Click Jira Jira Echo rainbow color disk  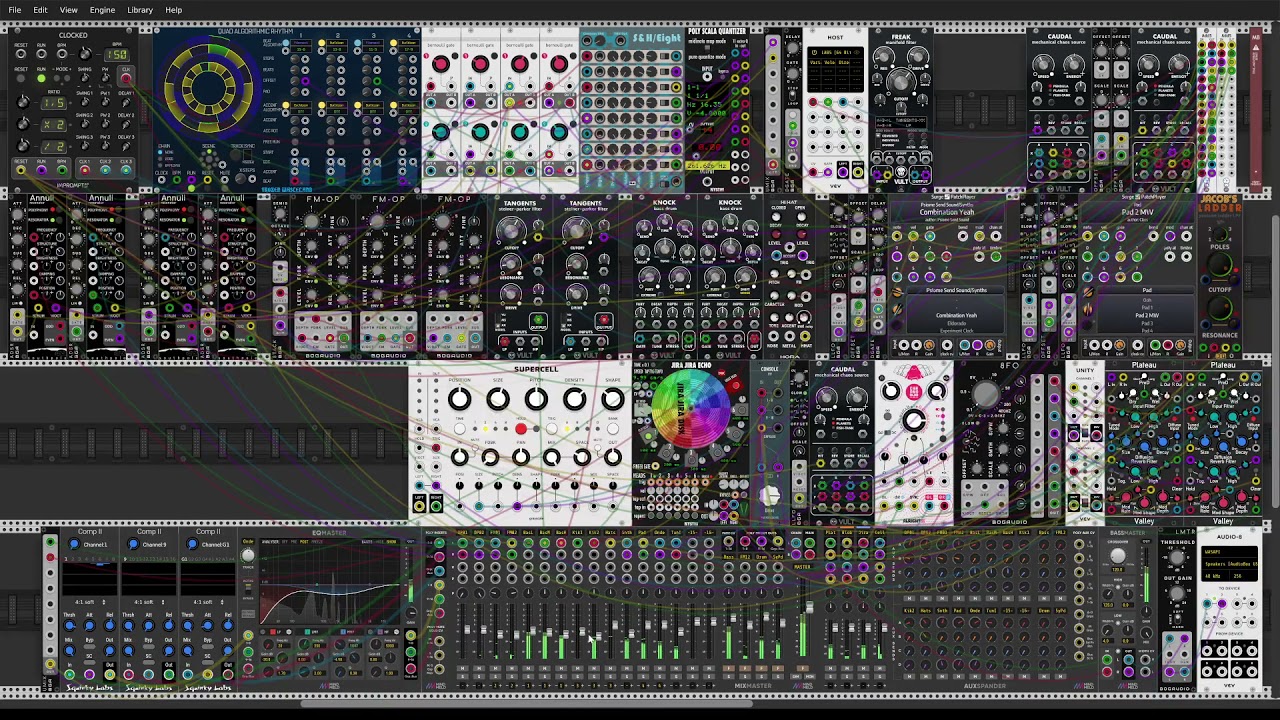pyautogui.click(x=690, y=410)
